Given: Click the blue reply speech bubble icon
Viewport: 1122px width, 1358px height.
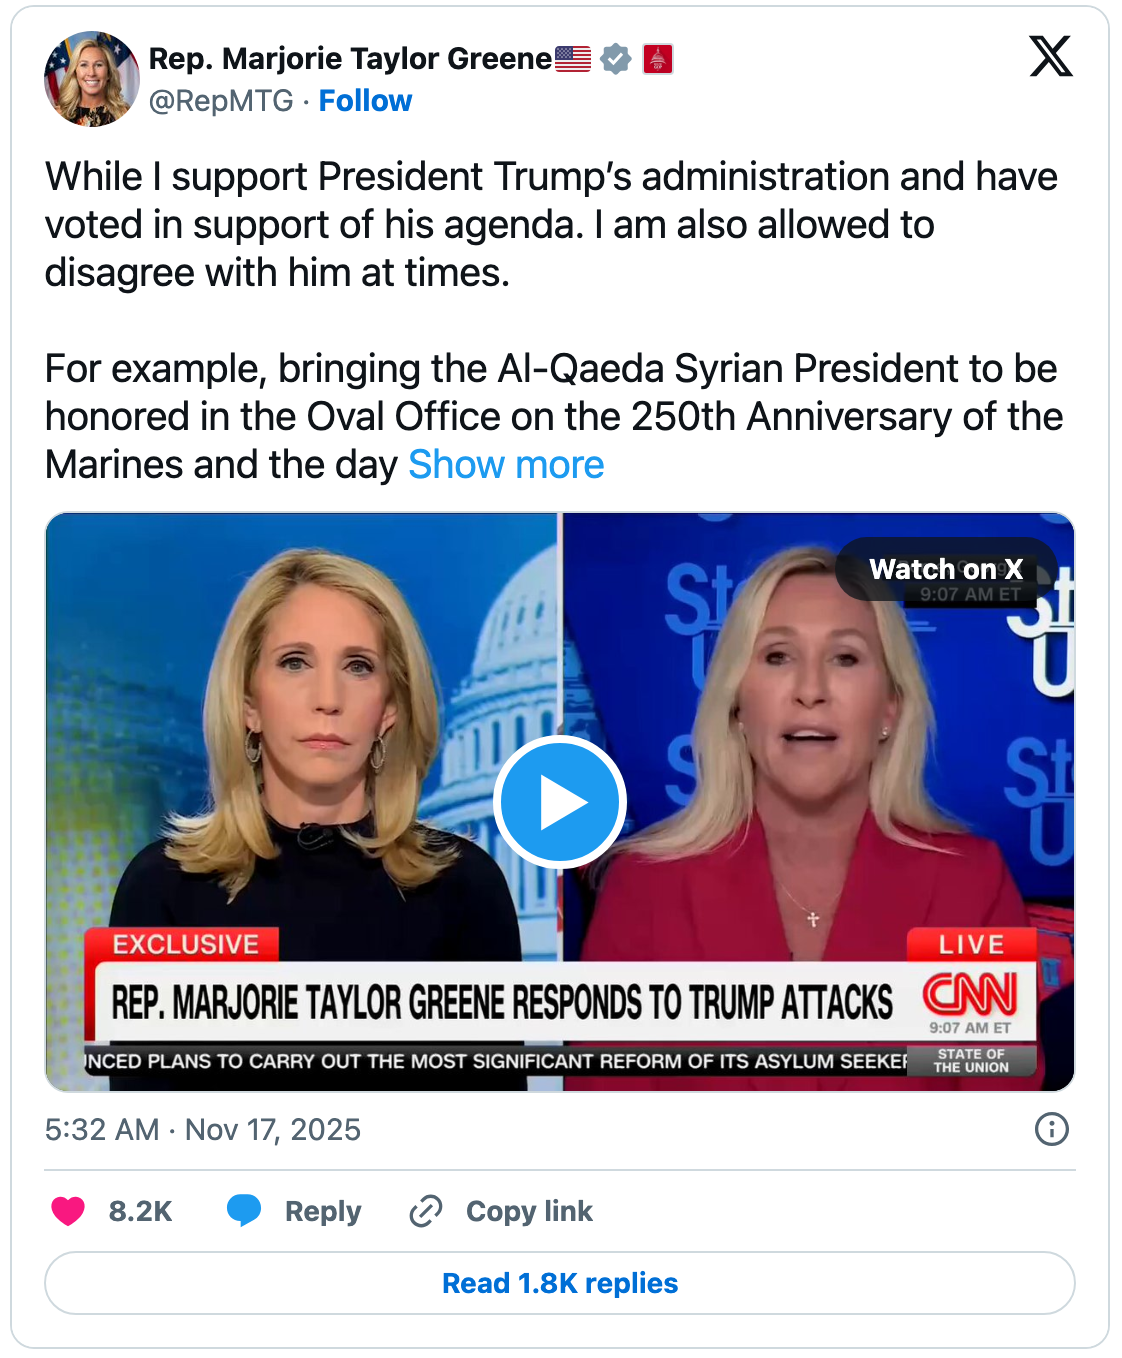Looking at the screenshot, I should coord(243,1210).
